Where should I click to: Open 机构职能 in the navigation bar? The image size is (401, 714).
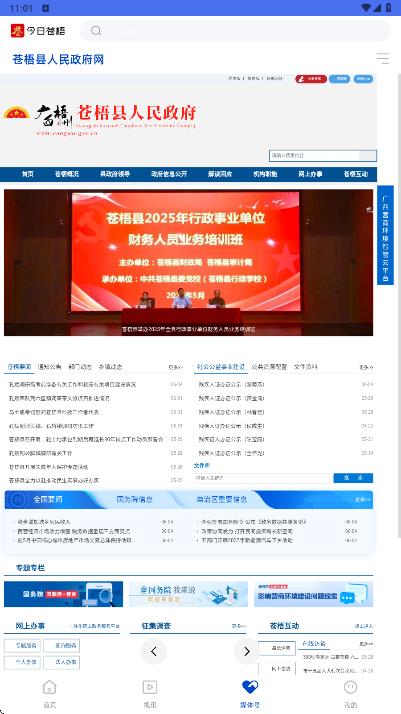point(265,174)
